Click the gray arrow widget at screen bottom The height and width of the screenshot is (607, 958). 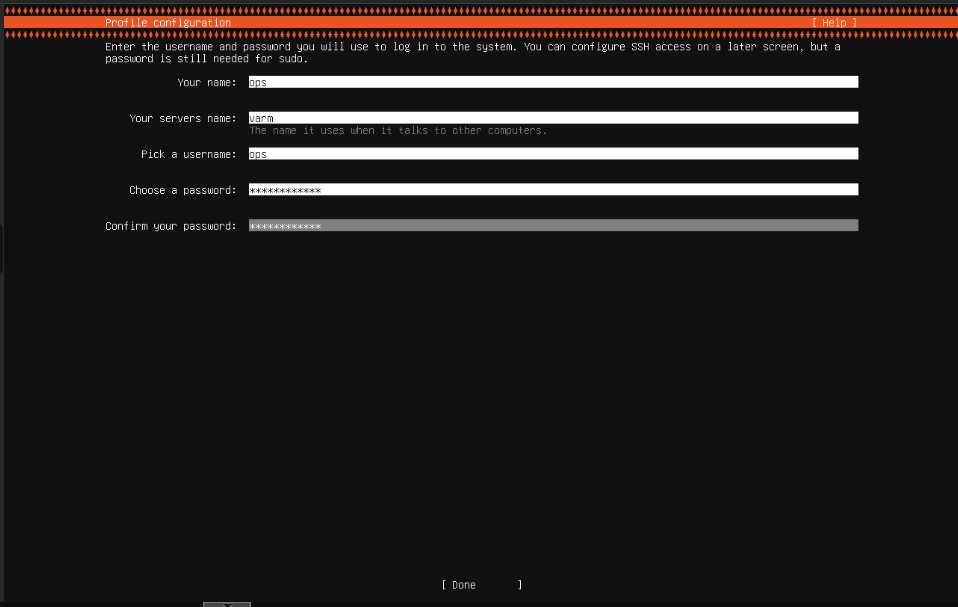226,603
